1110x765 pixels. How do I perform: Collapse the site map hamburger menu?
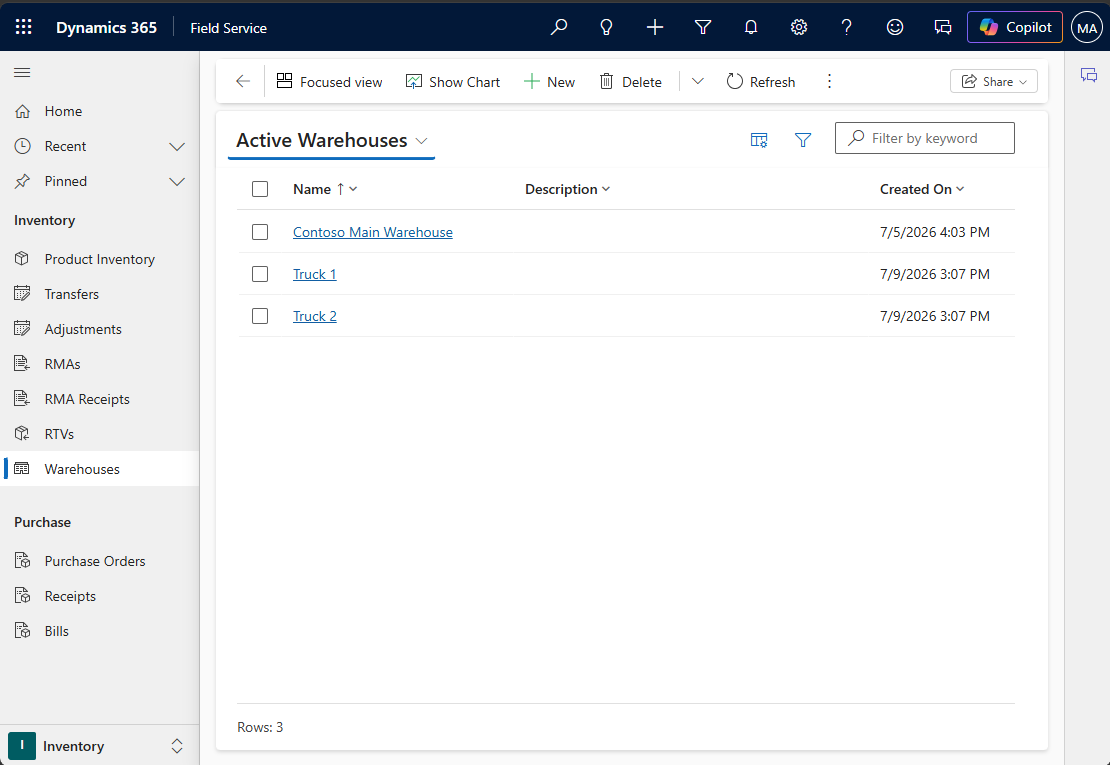[x=23, y=72]
